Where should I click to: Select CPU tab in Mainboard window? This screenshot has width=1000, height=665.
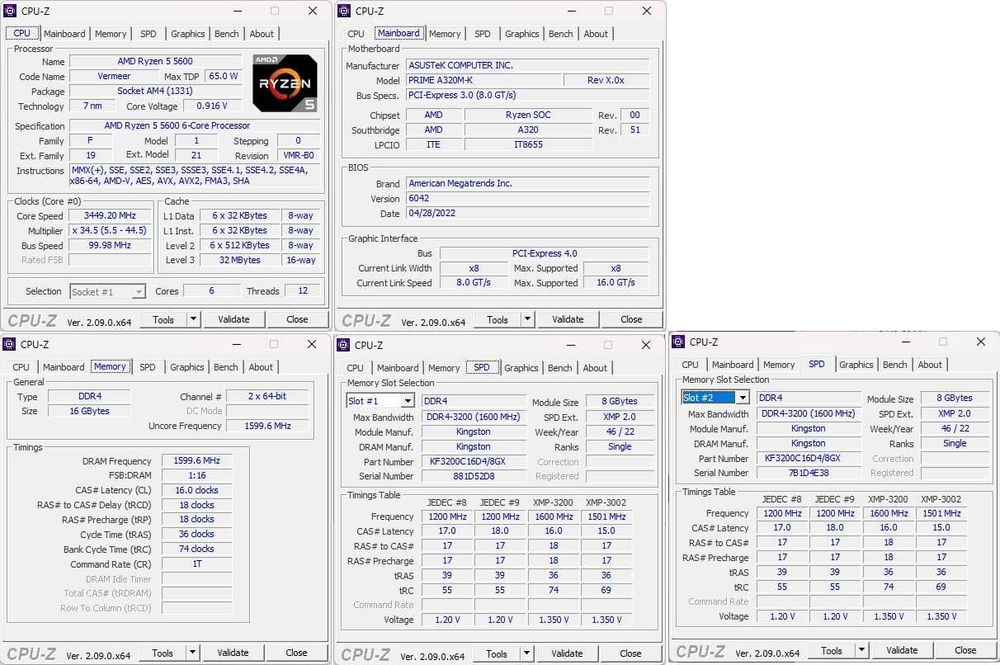(356, 34)
